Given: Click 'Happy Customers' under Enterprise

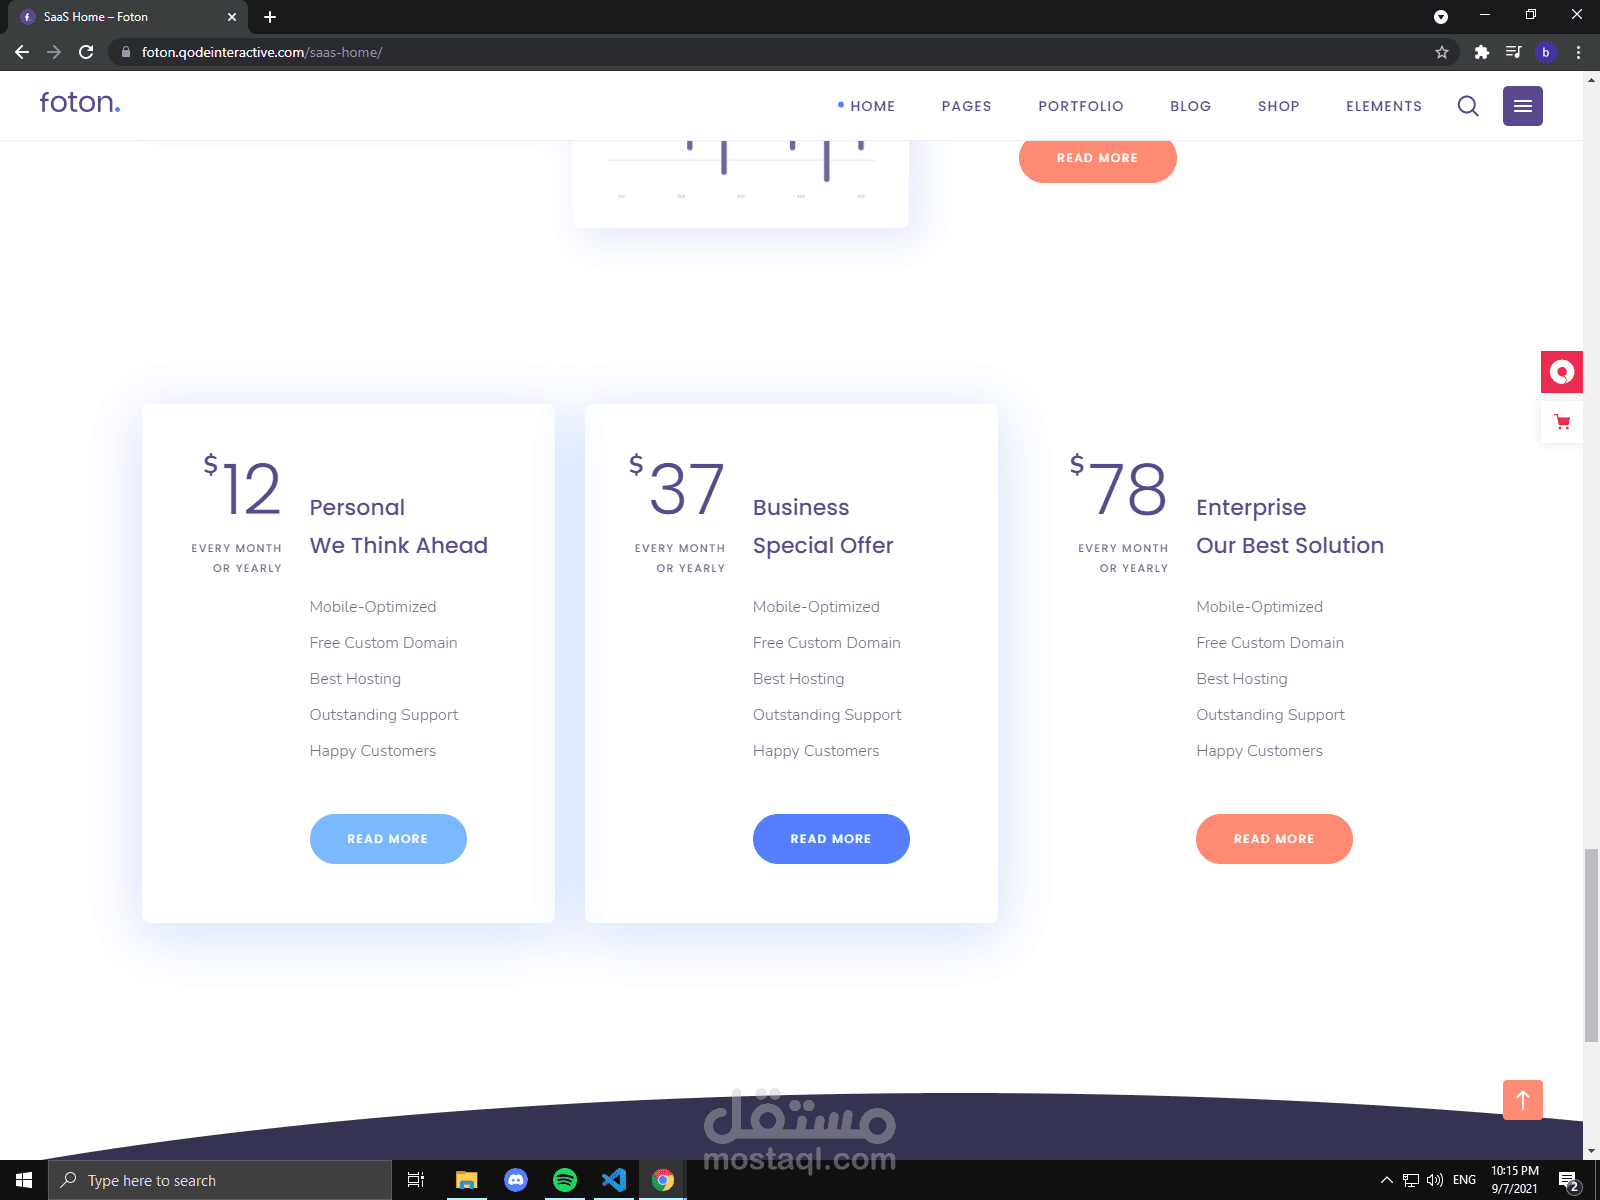Looking at the screenshot, I should pos(1259,751).
